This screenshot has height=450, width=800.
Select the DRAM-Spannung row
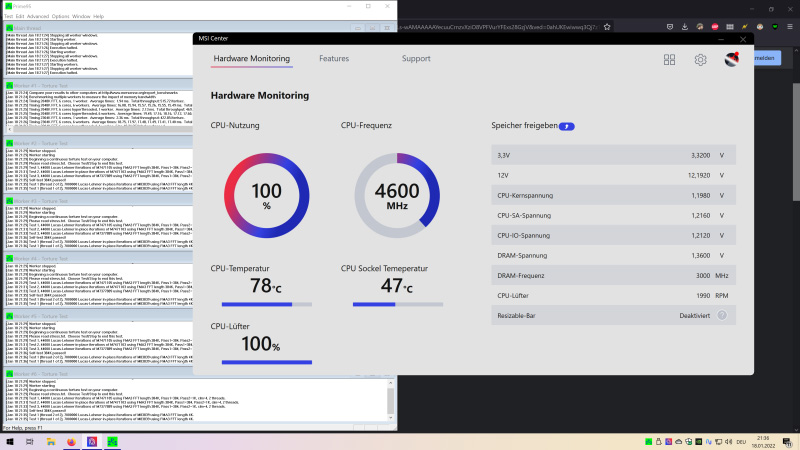(x=613, y=255)
